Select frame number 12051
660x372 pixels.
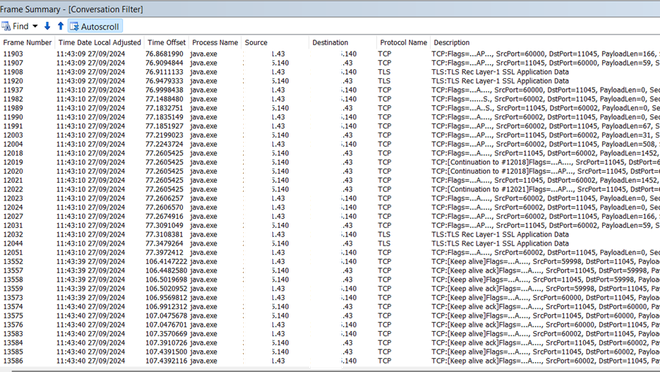[x=13, y=252]
